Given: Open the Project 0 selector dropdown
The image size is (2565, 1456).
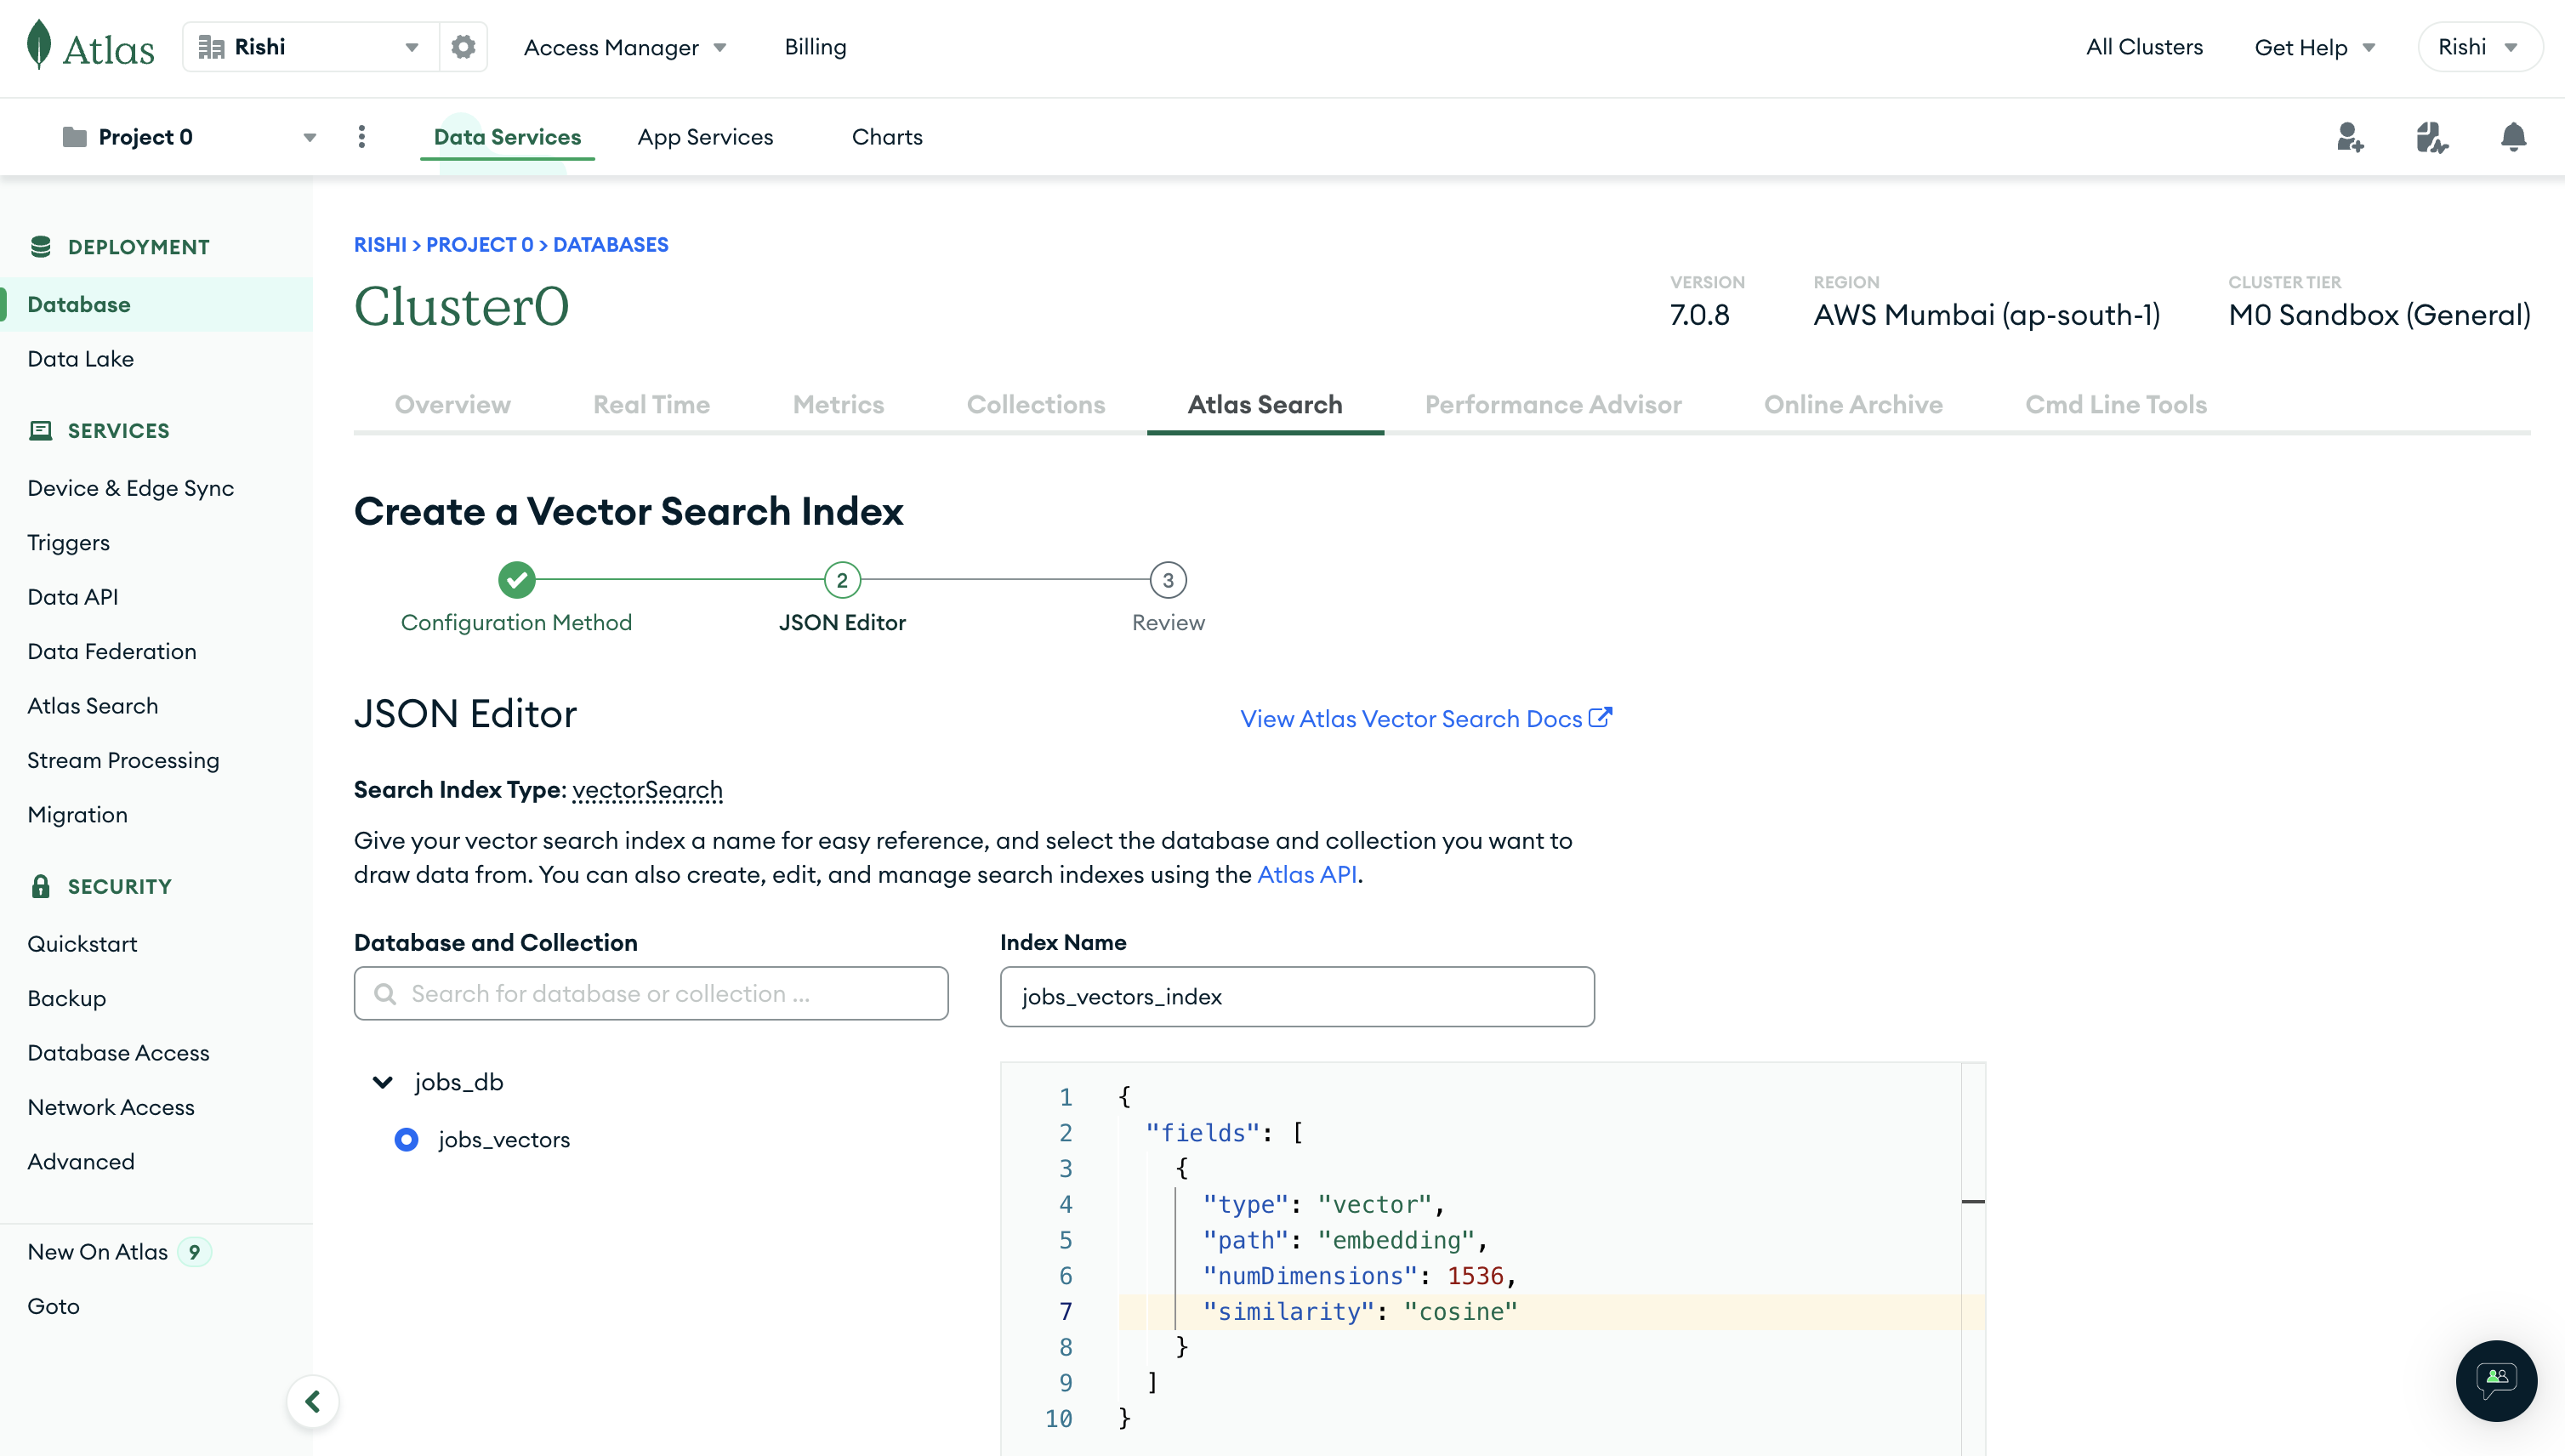Looking at the screenshot, I should pyautogui.click(x=189, y=137).
